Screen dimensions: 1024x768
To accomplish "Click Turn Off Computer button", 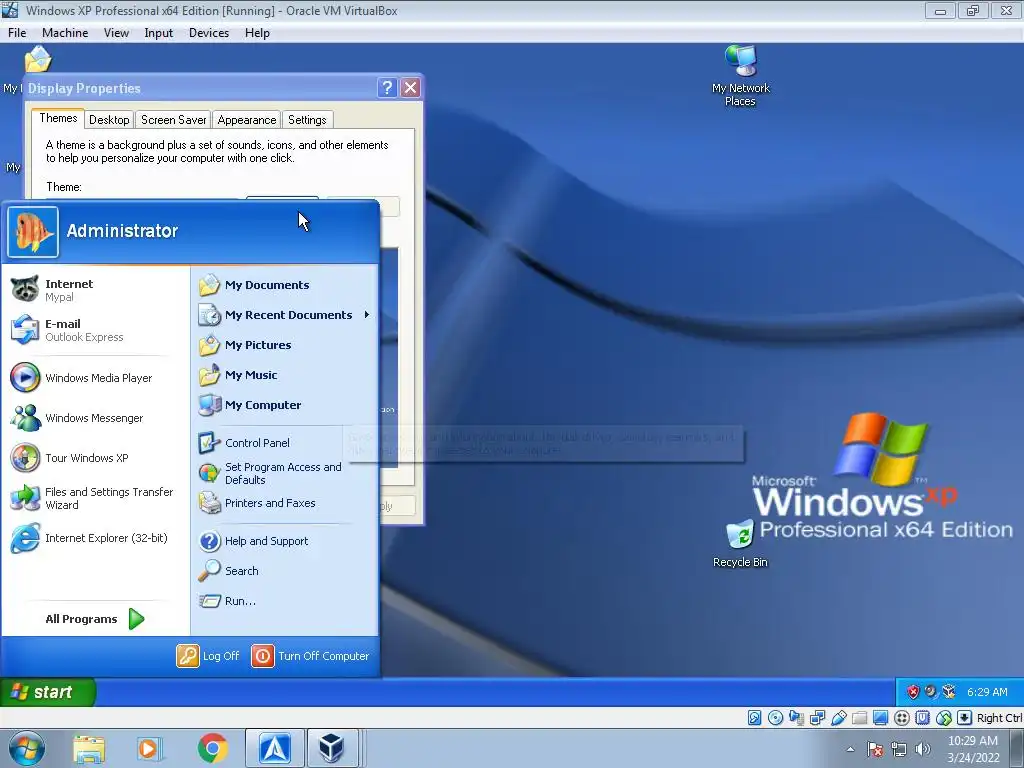I will point(311,656).
